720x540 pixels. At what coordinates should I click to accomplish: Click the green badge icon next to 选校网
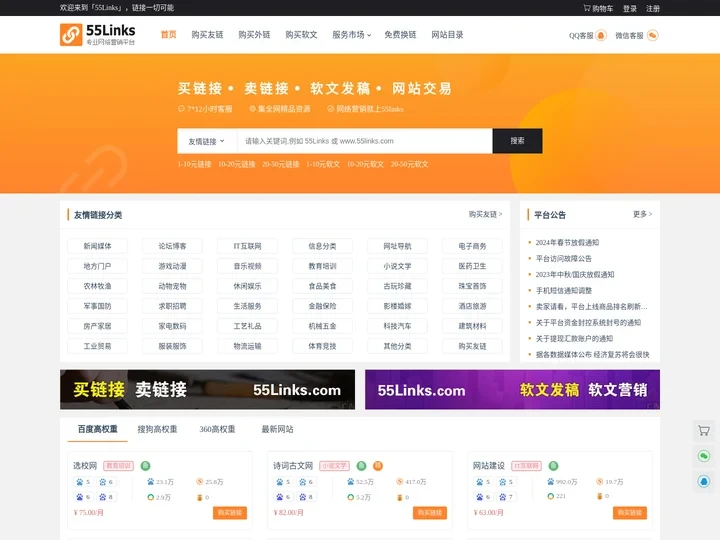[145, 466]
